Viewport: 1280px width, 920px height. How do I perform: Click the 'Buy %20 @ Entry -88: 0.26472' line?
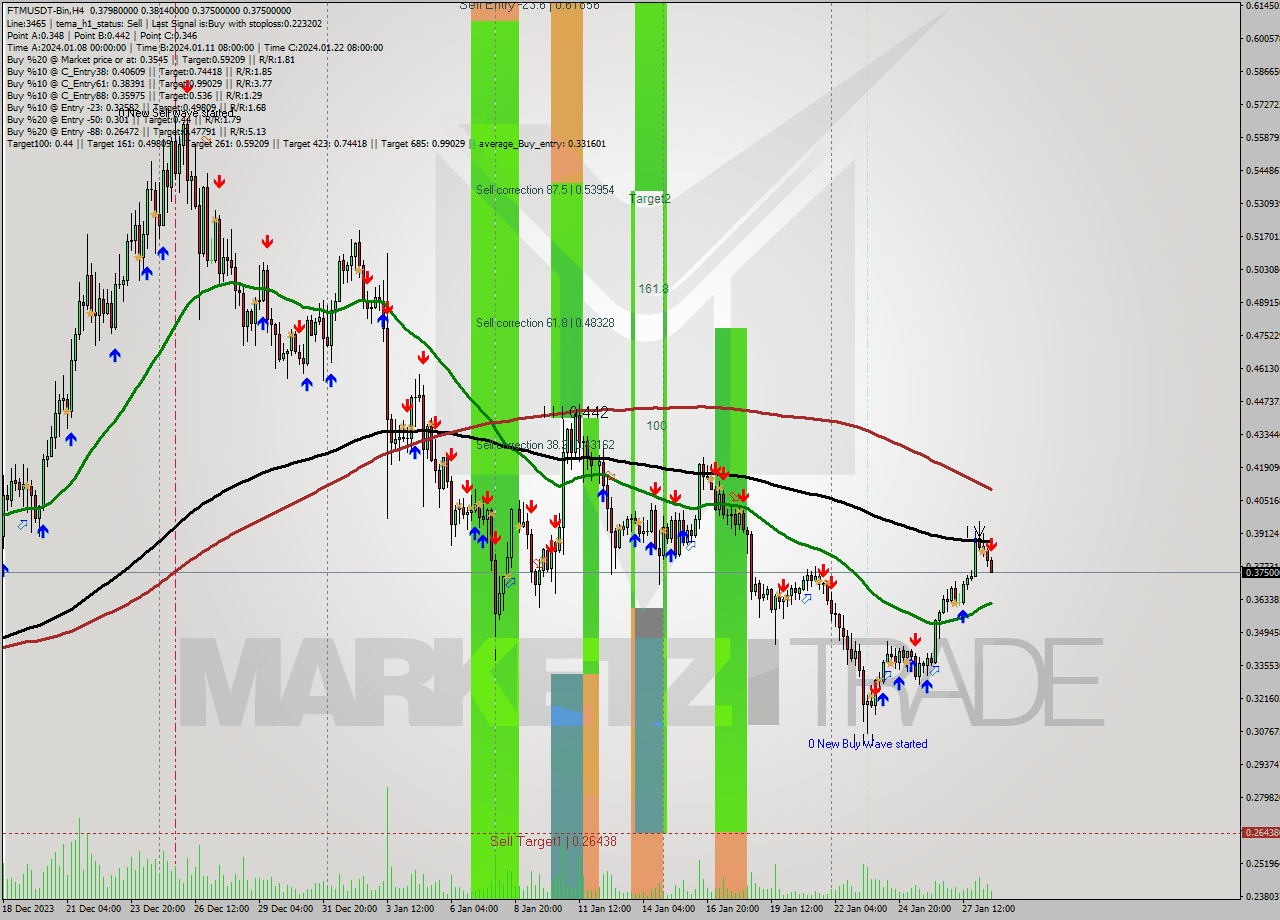coord(136,131)
